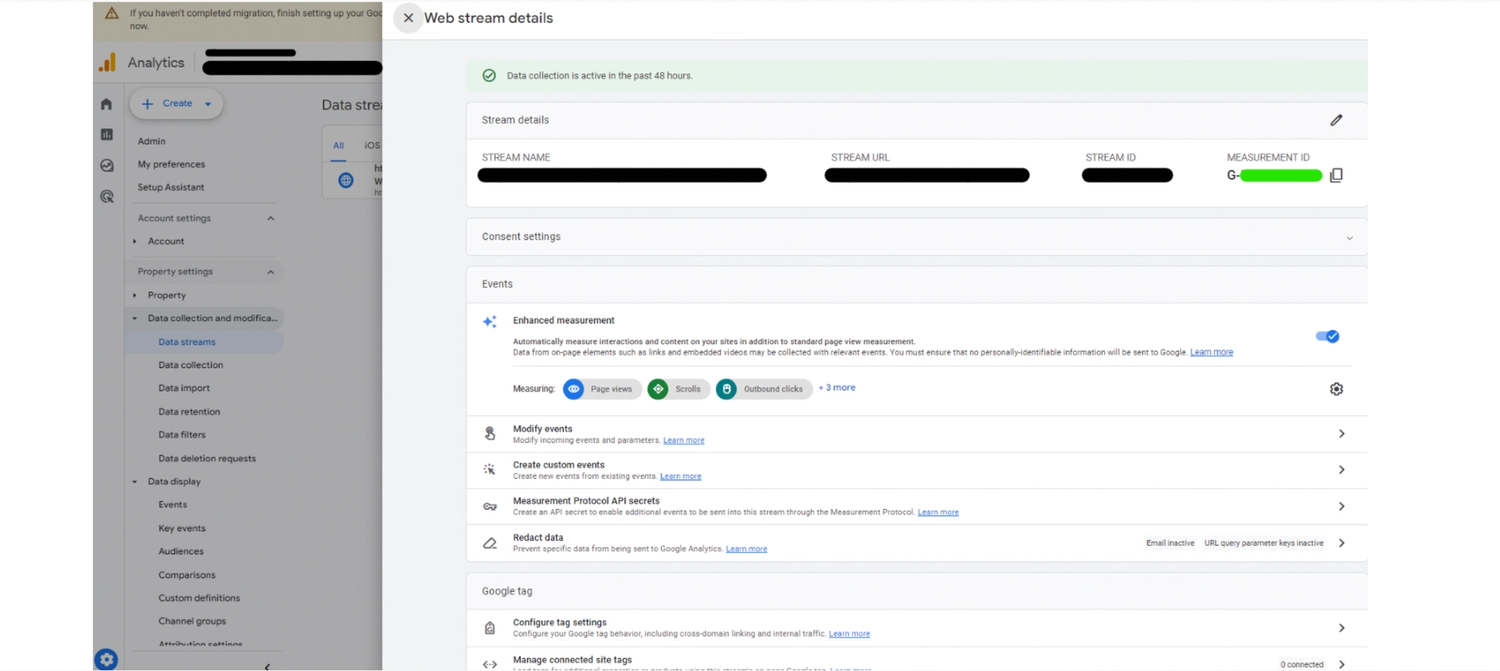This screenshot has width=1500, height=671.
Task: Expand the Consent settings section
Action: [x=1349, y=236]
